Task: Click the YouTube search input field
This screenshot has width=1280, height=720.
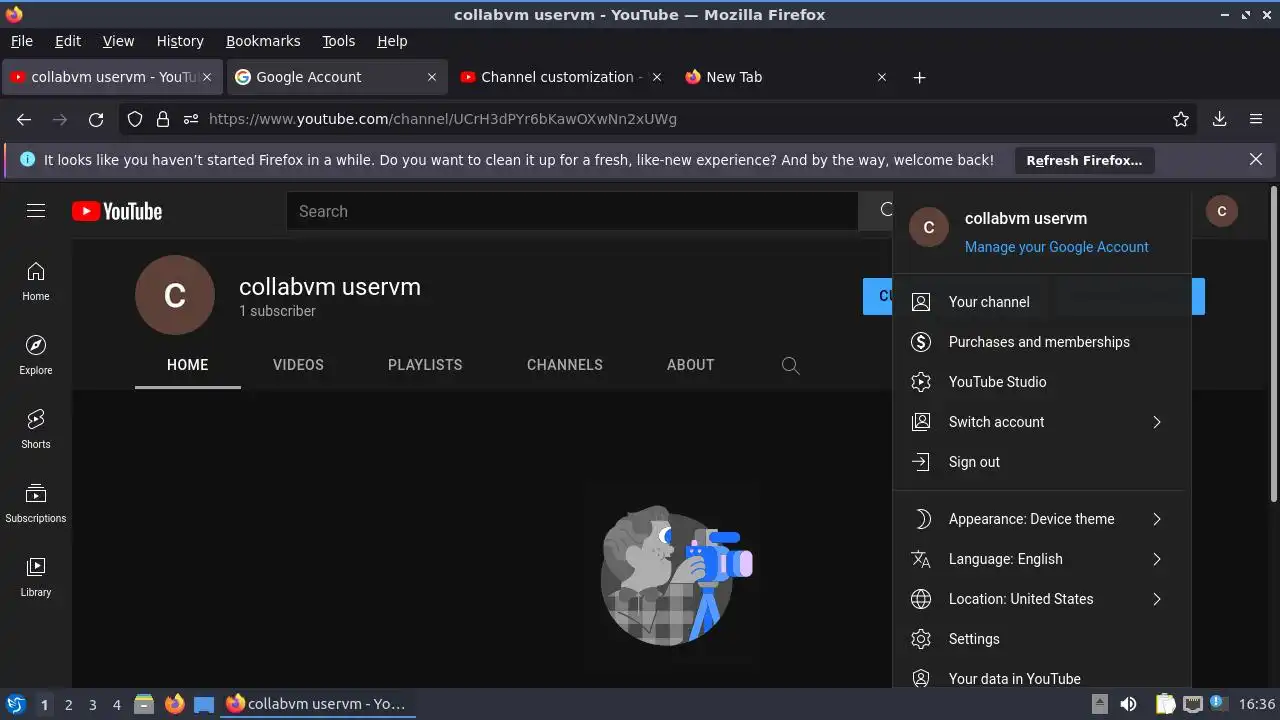Action: (x=572, y=211)
